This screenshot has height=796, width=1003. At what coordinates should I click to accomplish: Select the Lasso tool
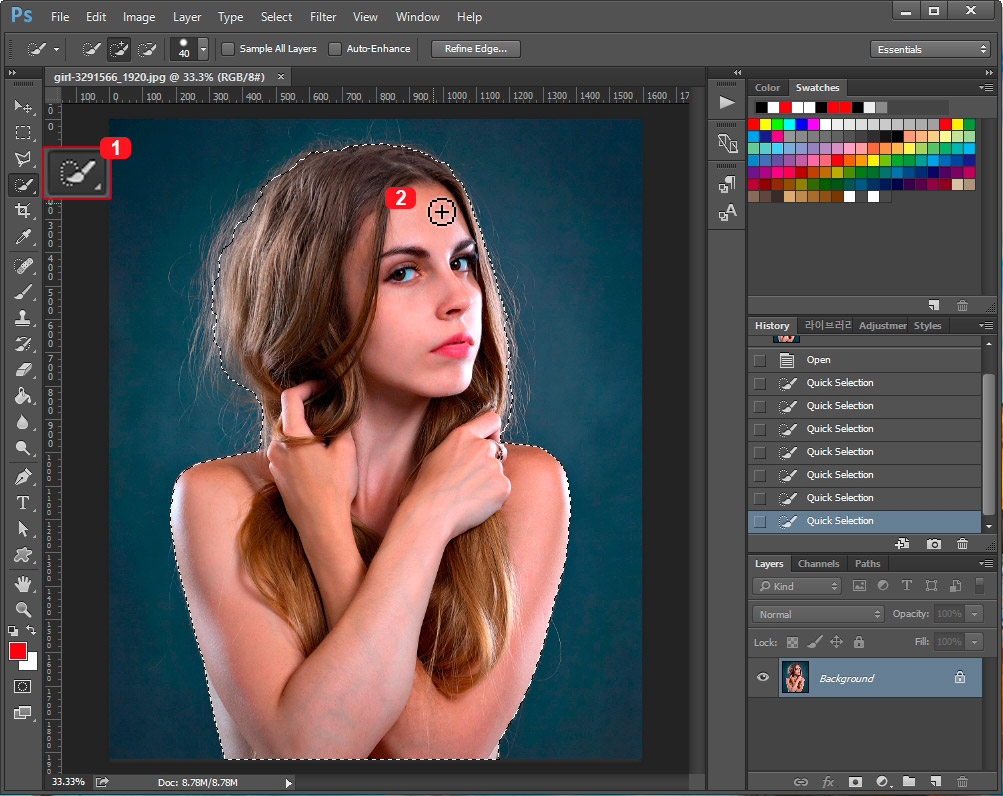coord(22,159)
